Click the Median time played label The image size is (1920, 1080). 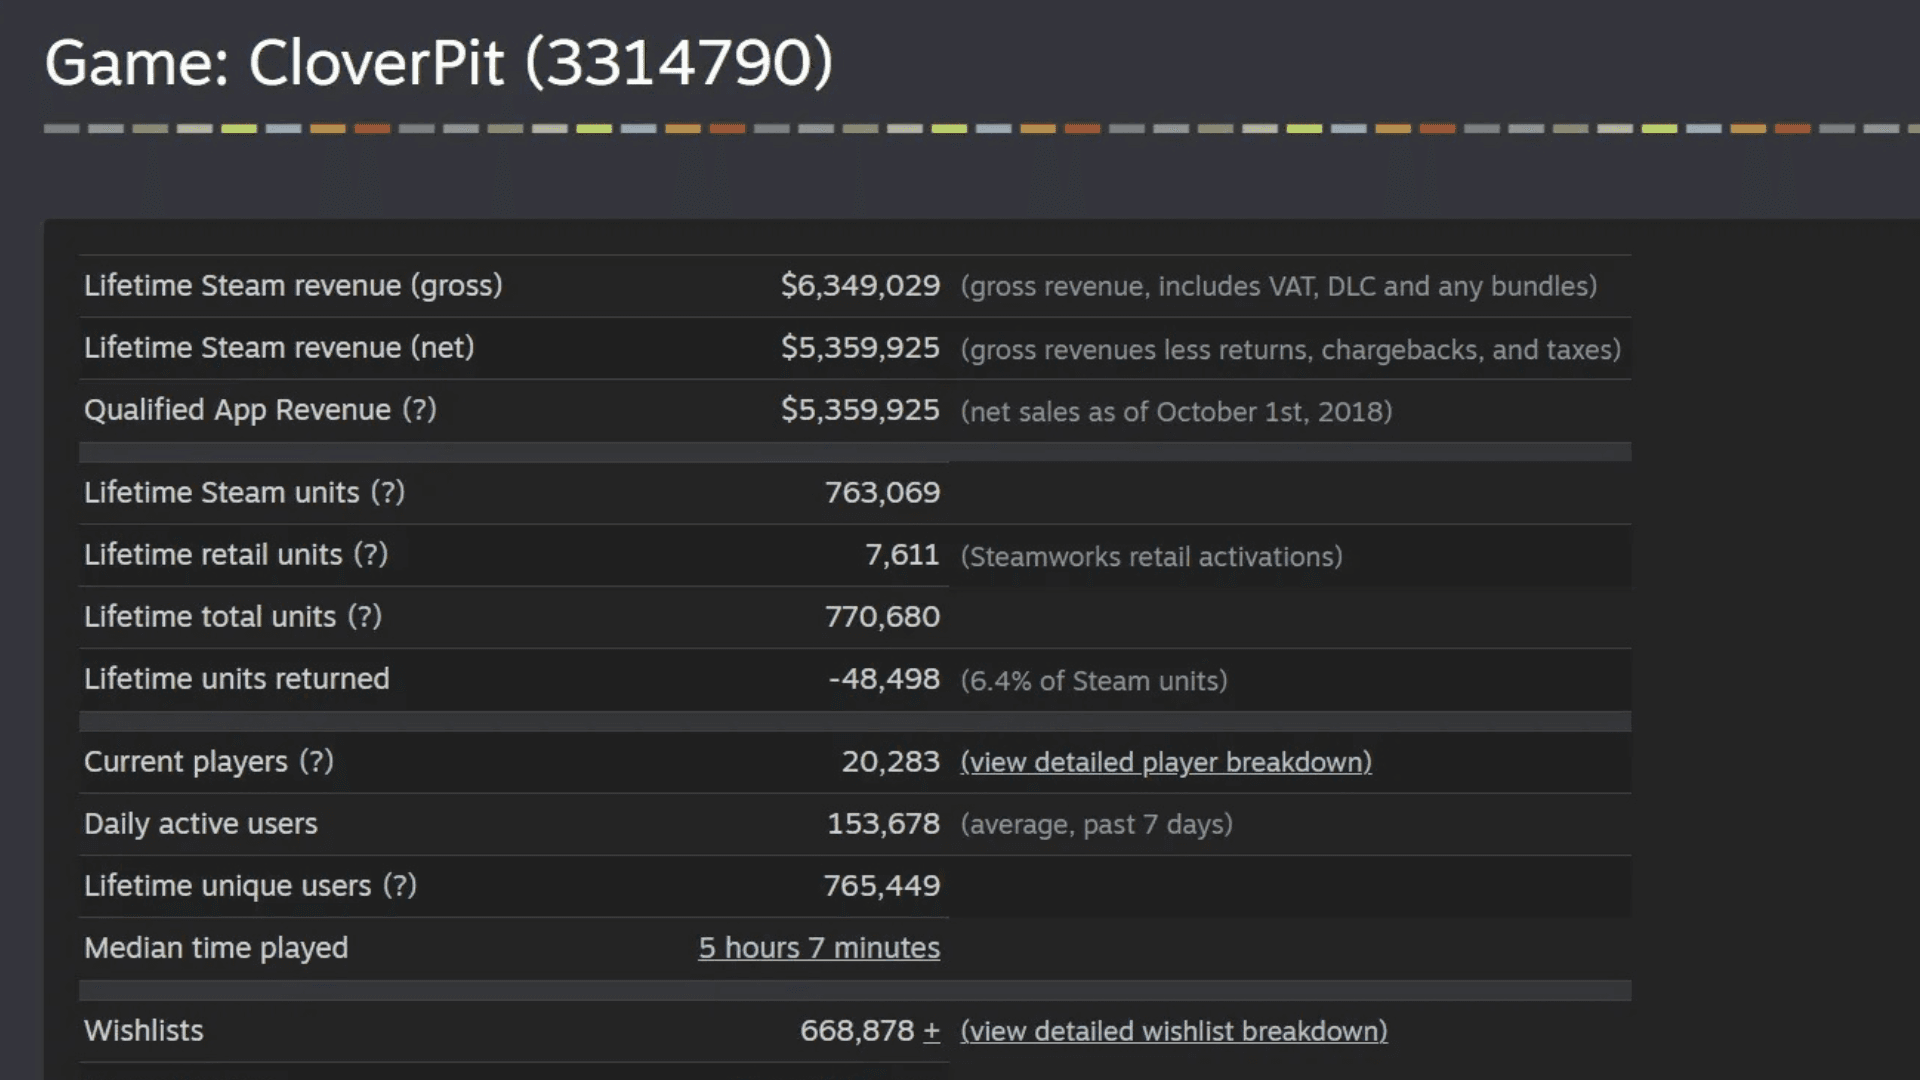pos(216,948)
